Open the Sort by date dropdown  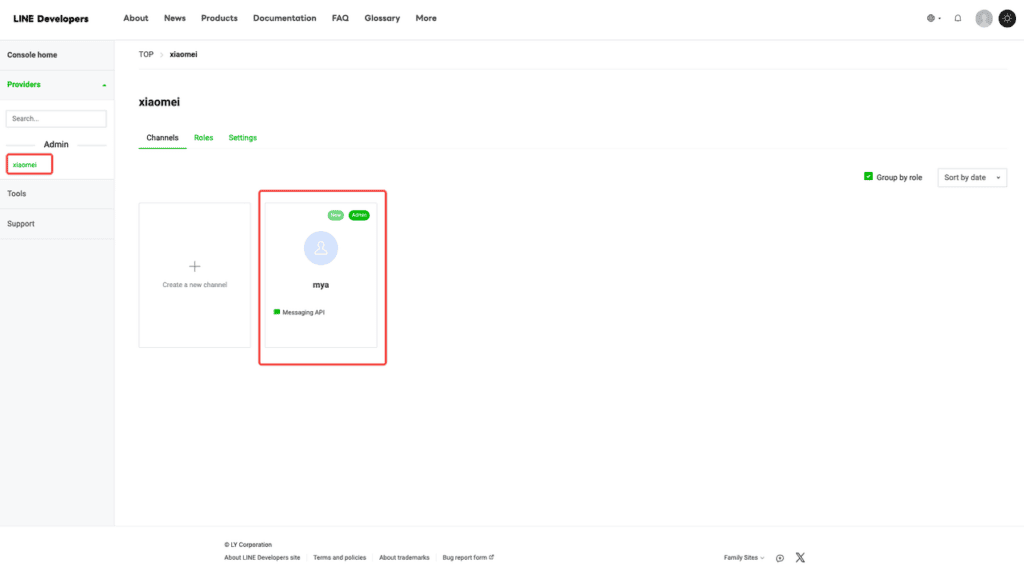[972, 178]
